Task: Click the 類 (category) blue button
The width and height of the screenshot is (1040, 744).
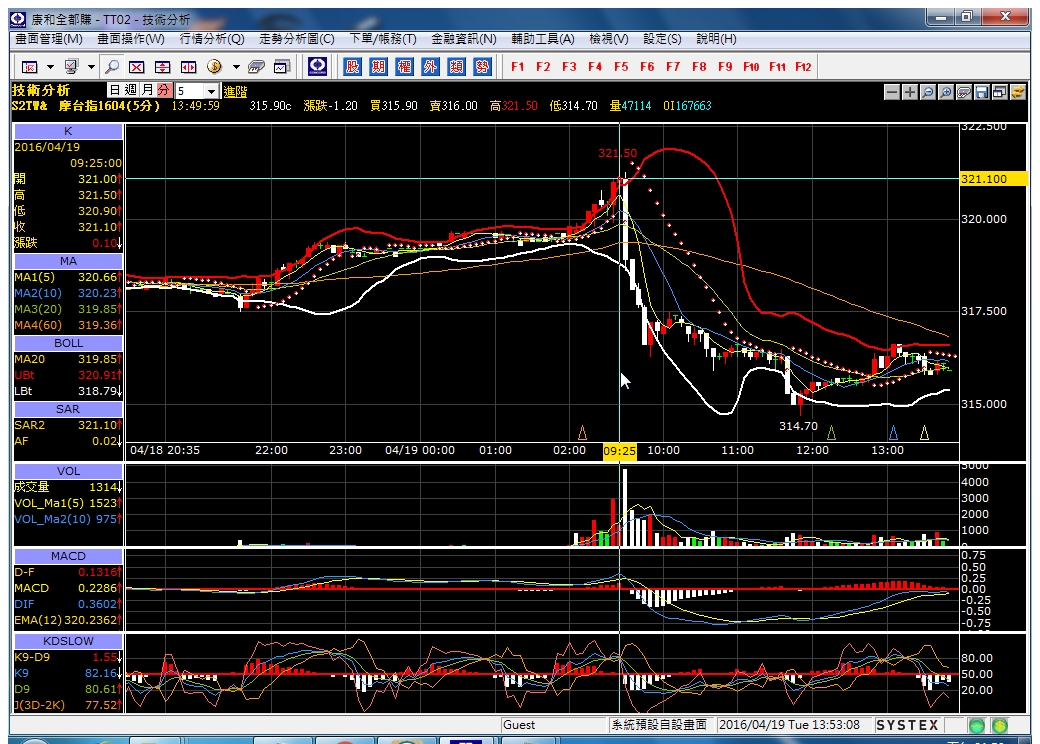Action: coord(456,66)
